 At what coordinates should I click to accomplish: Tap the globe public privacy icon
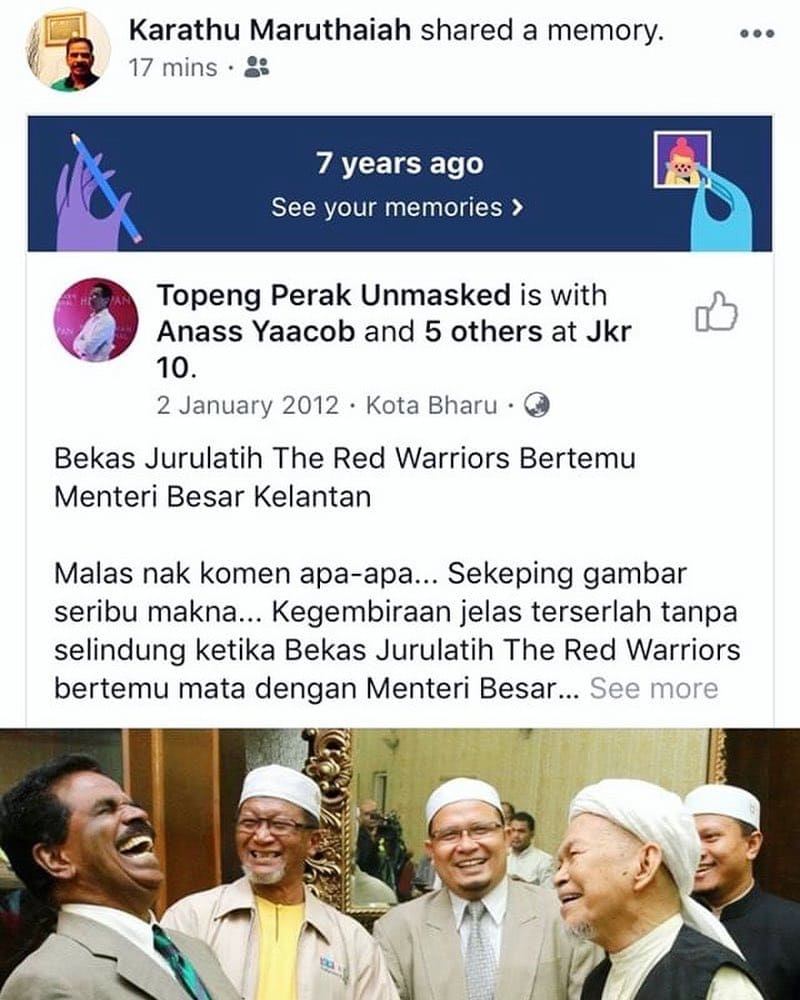pos(537,405)
